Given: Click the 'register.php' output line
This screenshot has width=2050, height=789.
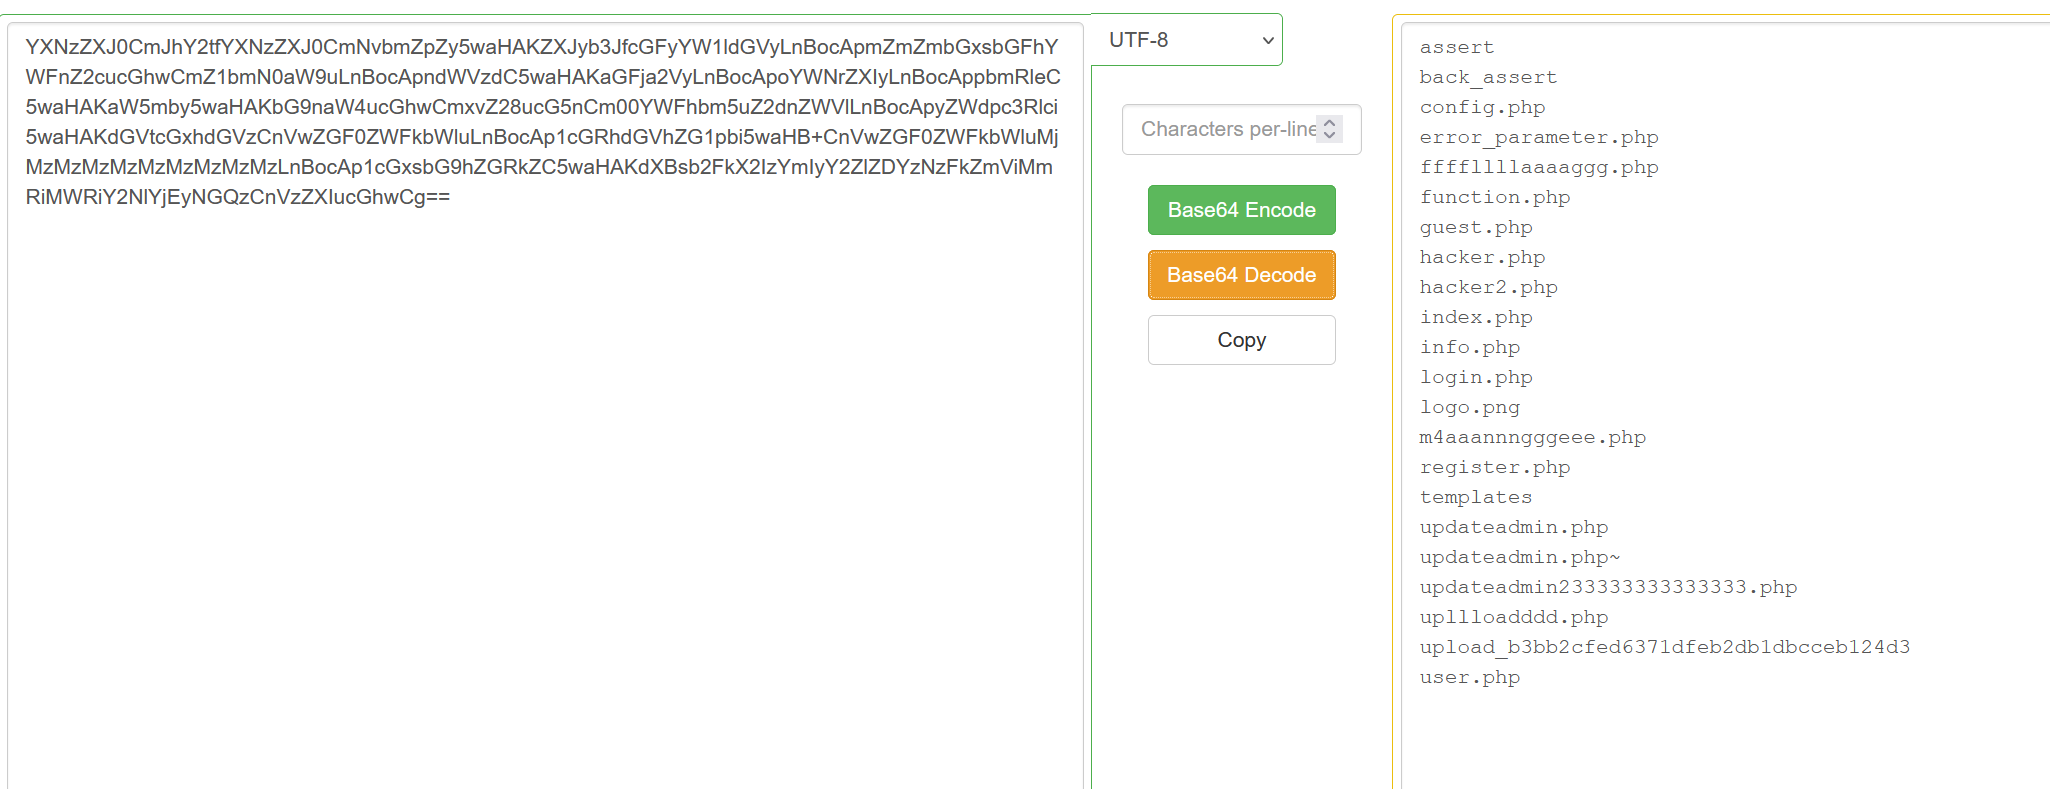Looking at the screenshot, I should pyautogui.click(x=1495, y=467).
